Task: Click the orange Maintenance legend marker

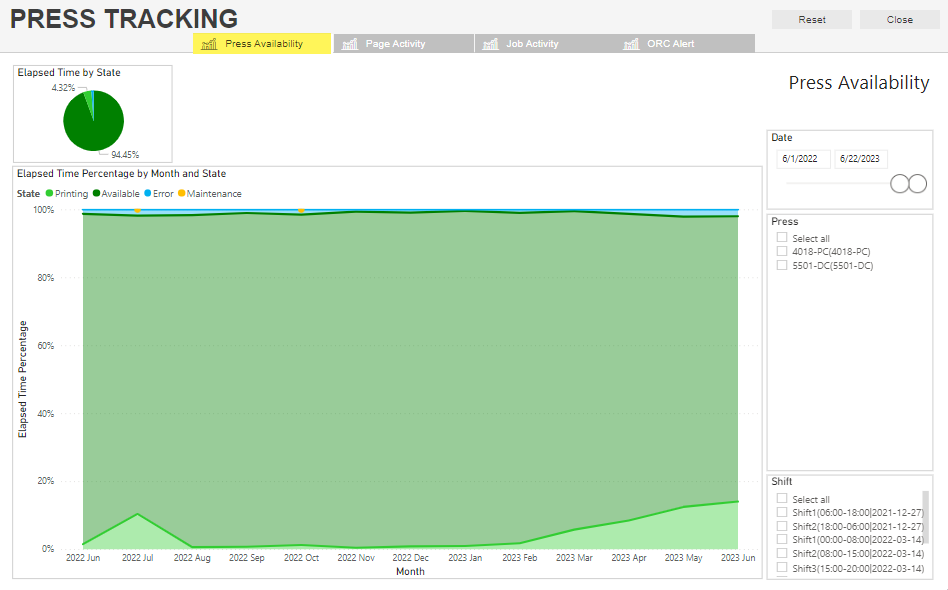Action: tap(182, 194)
